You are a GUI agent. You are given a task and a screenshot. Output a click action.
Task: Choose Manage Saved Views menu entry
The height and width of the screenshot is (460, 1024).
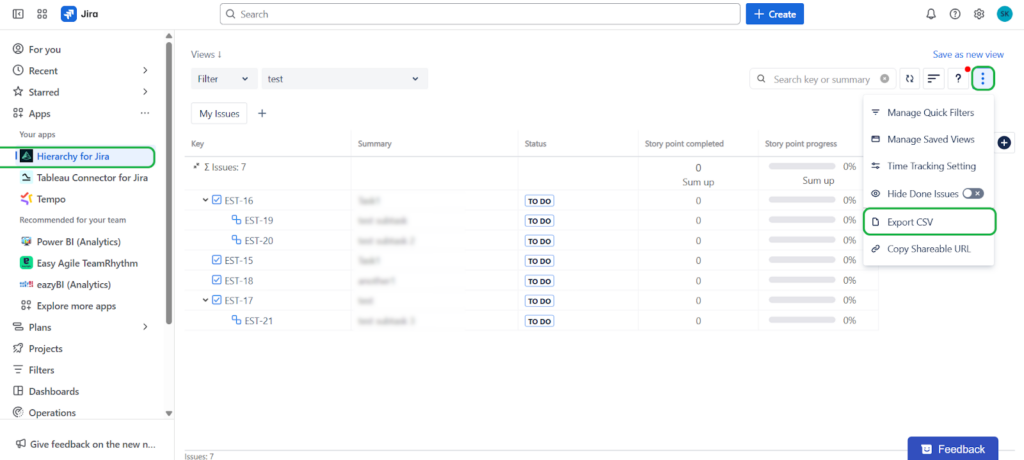pyautogui.click(x=929, y=139)
